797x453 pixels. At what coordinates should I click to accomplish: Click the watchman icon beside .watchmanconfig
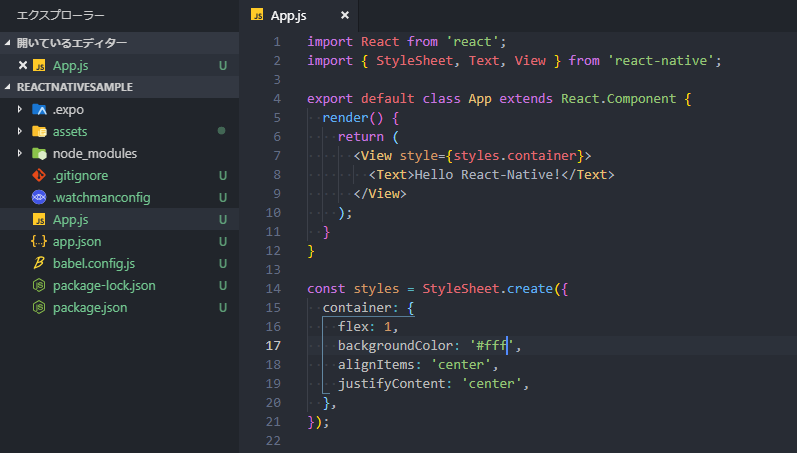[x=39, y=197]
